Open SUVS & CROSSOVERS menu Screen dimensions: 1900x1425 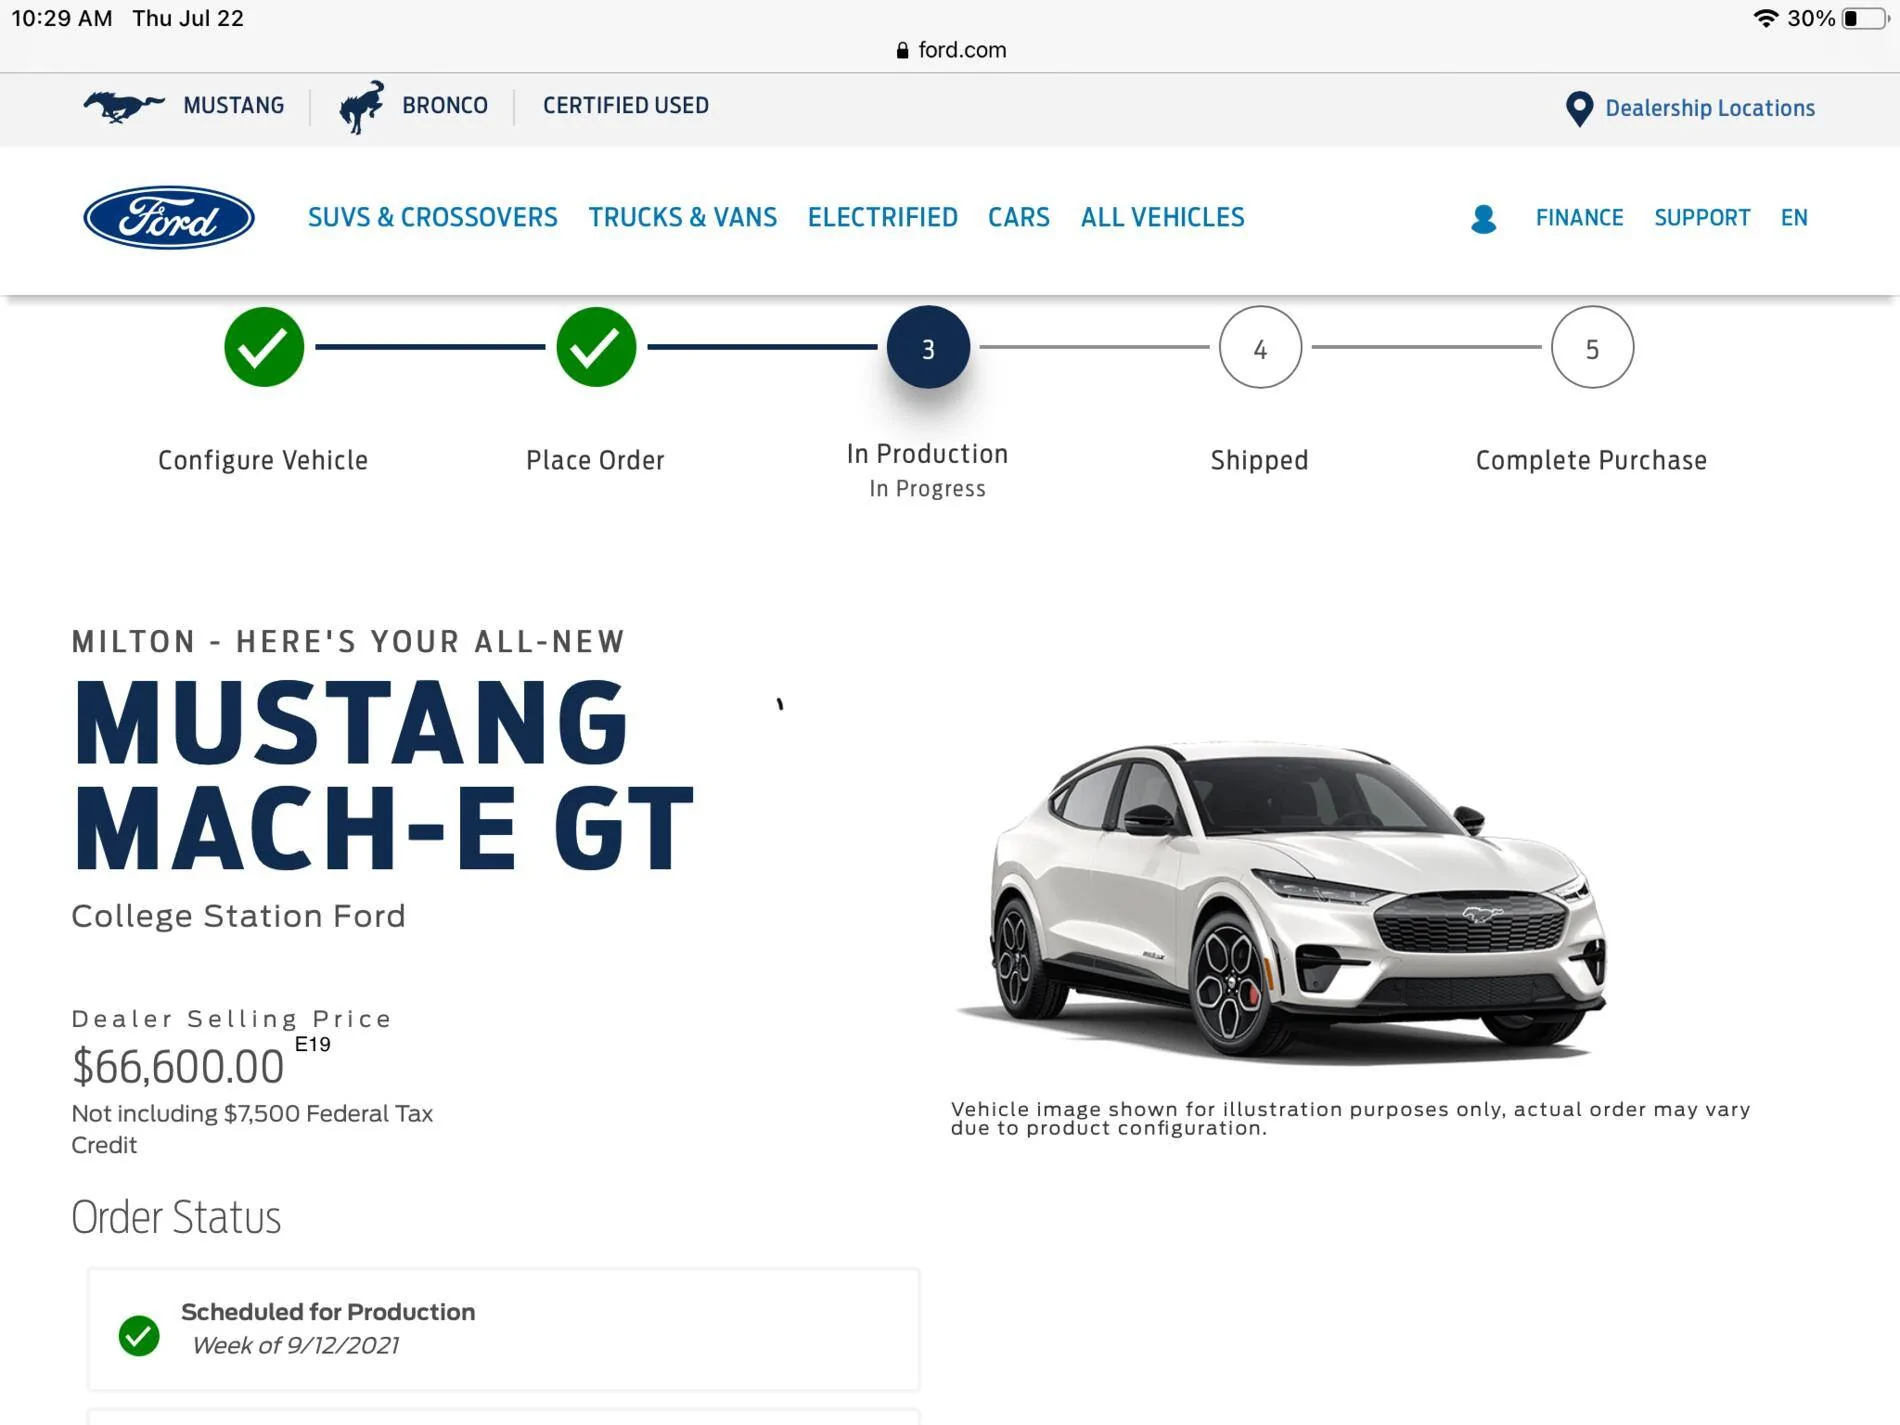point(433,217)
